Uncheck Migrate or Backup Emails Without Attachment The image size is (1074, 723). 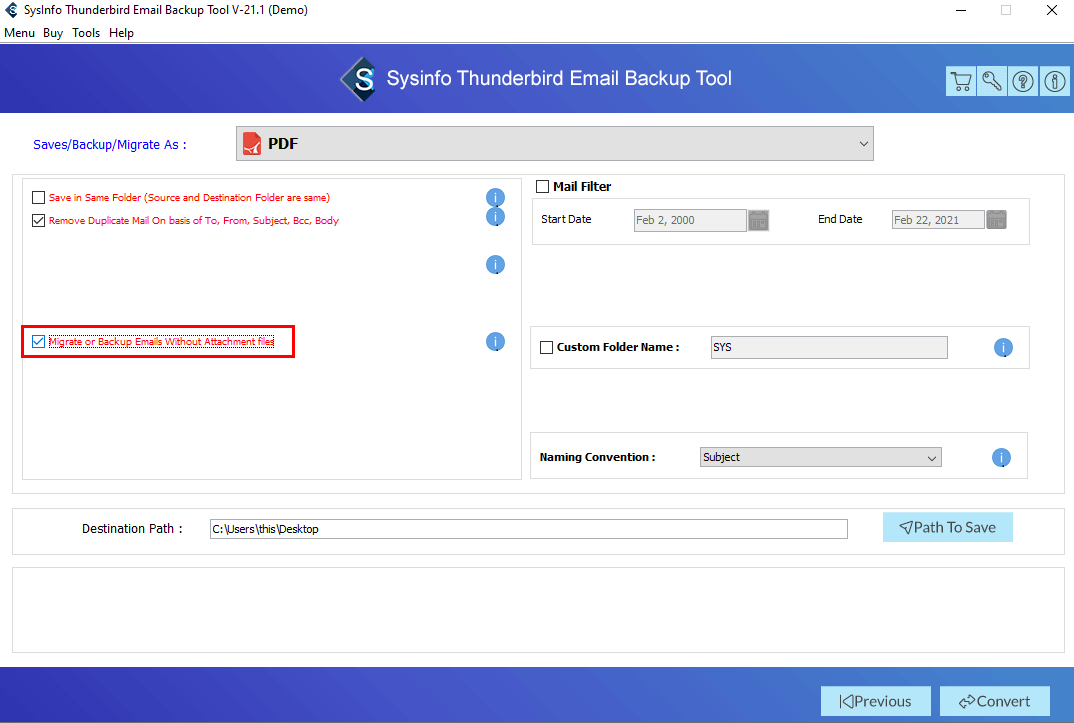pyautogui.click(x=38, y=342)
